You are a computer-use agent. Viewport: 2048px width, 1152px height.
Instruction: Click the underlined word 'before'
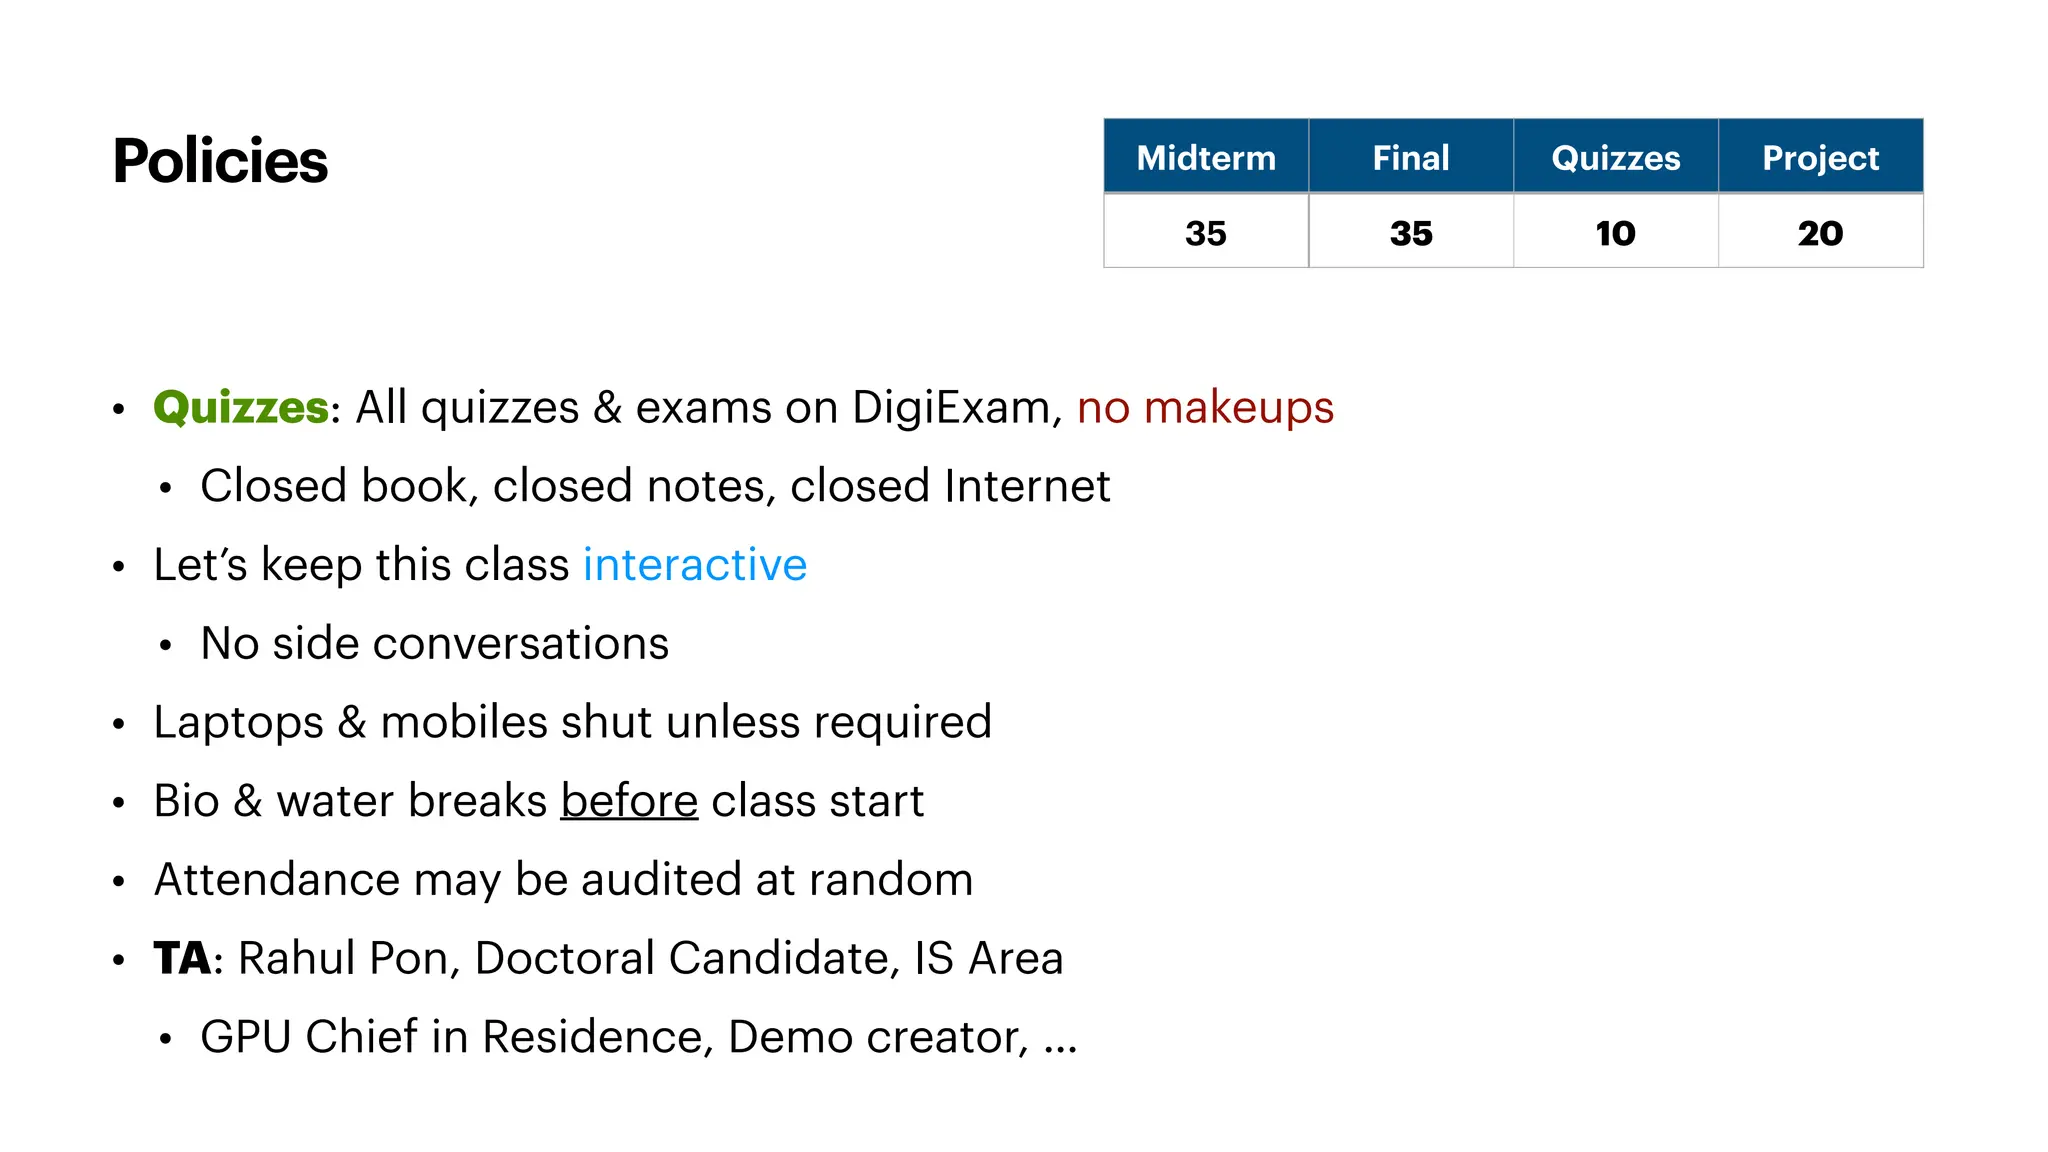tap(629, 800)
